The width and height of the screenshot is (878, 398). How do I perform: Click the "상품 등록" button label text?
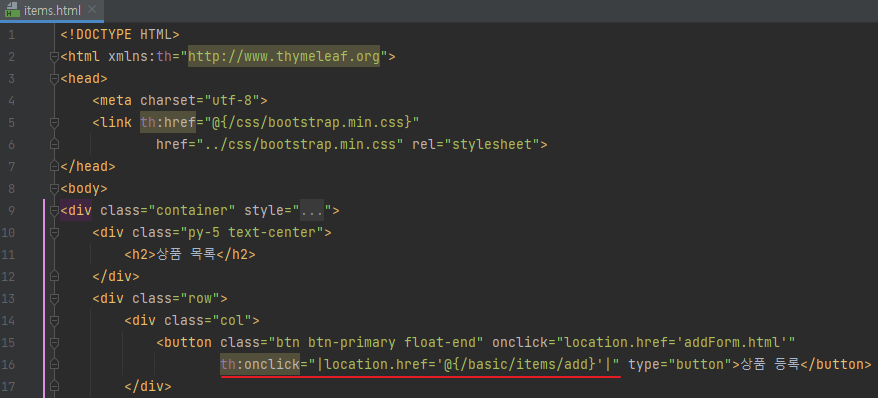pos(770,364)
